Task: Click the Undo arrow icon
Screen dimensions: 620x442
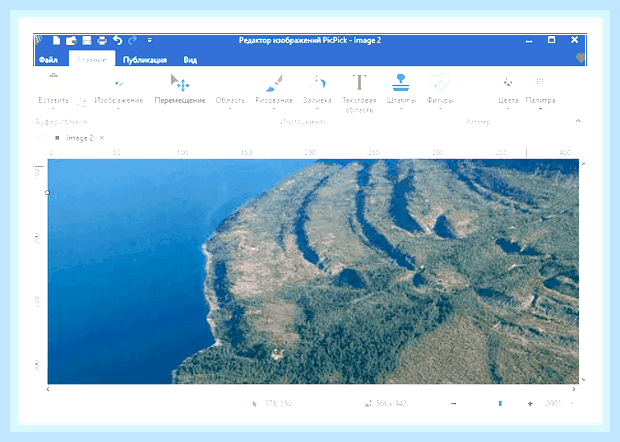Action: pos(117,40)
